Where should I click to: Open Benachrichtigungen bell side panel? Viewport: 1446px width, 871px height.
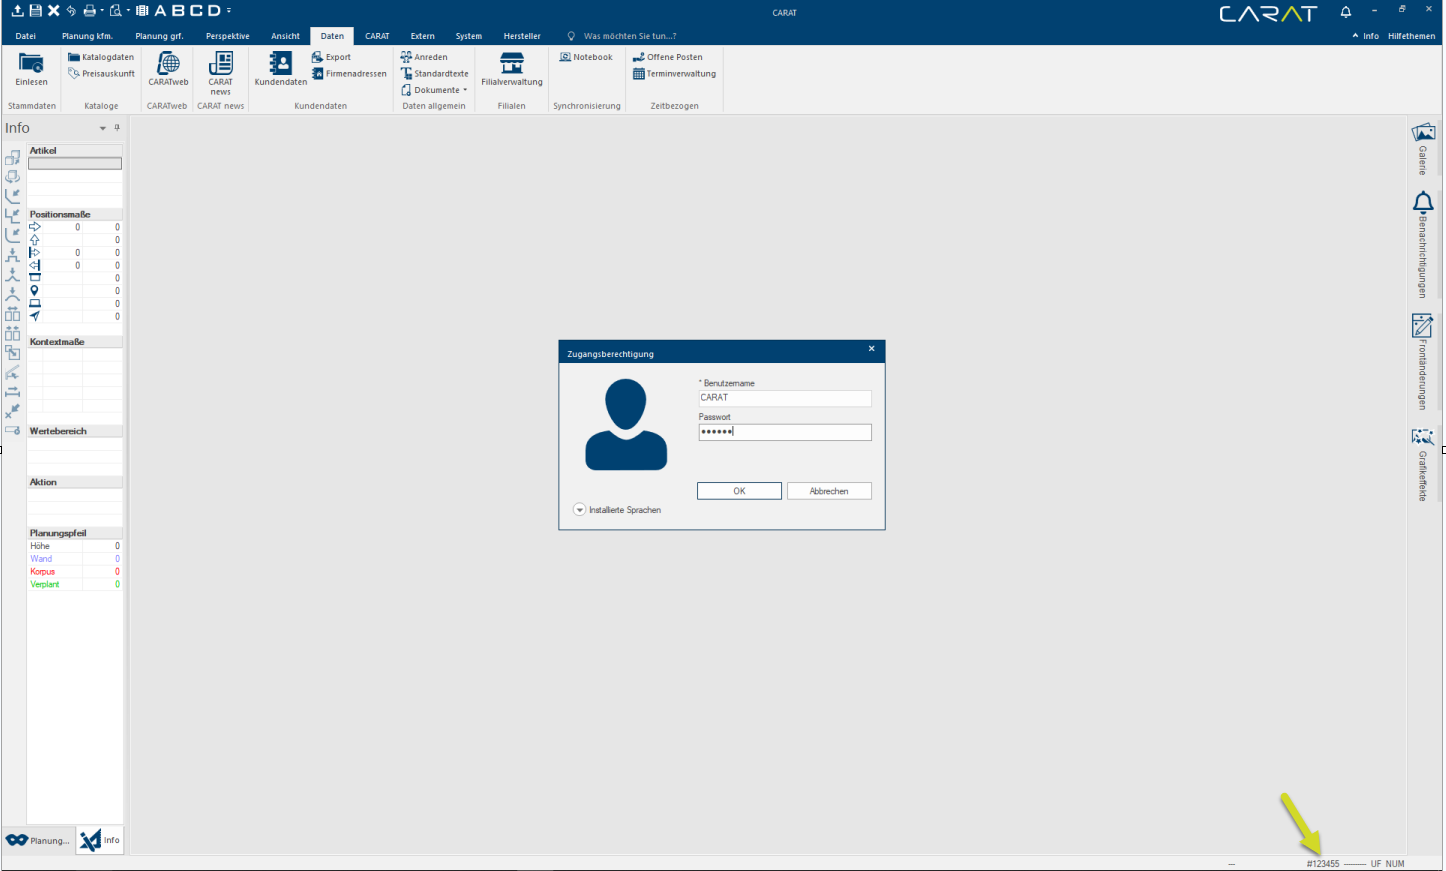pyautogui.click(x=1423, y=245)
